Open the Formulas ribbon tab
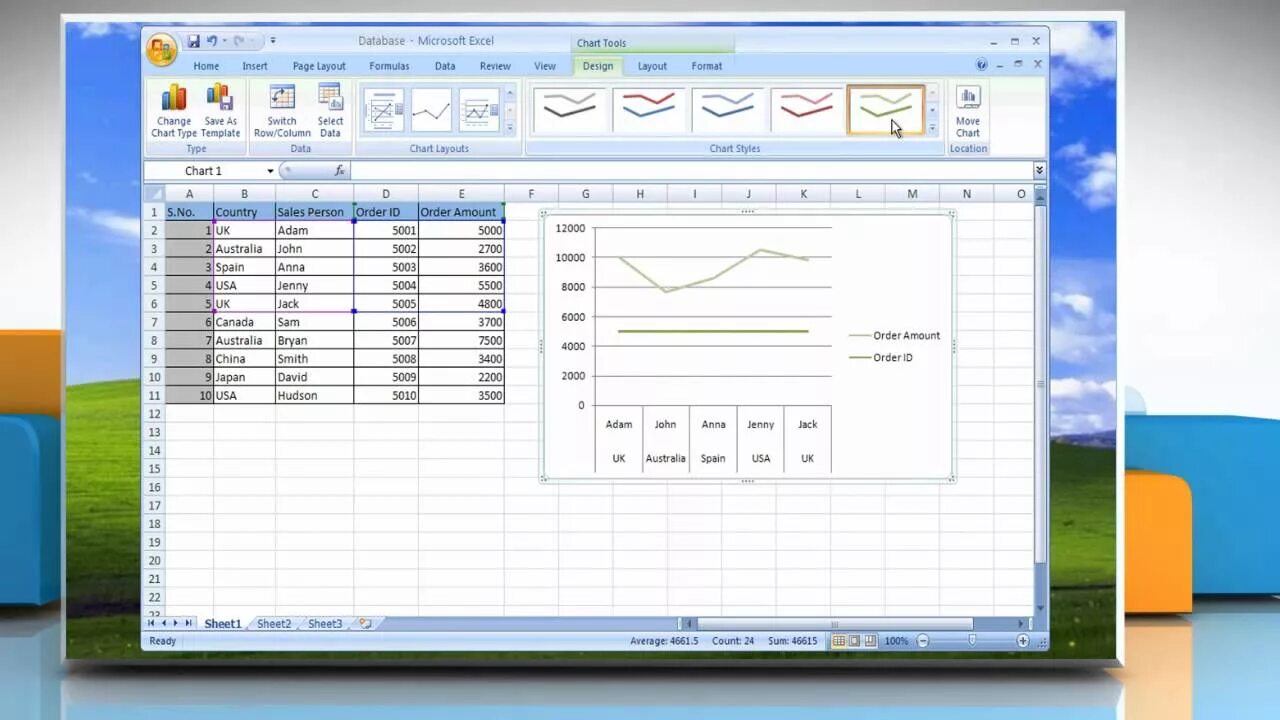1280x720 pixels. (x=389, y=66)
